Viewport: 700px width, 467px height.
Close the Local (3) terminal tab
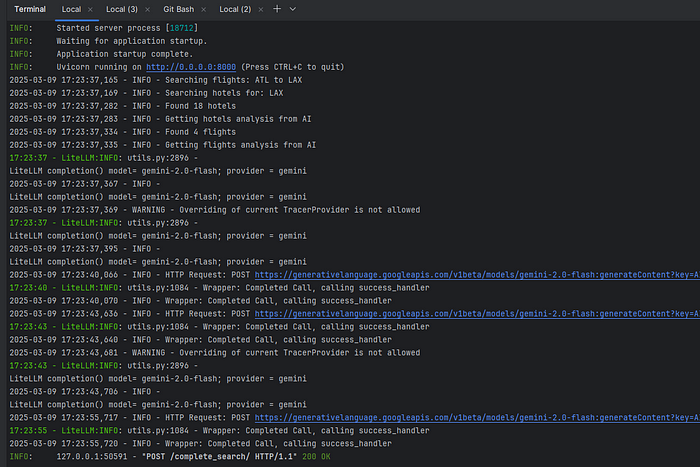pos(147,9)
